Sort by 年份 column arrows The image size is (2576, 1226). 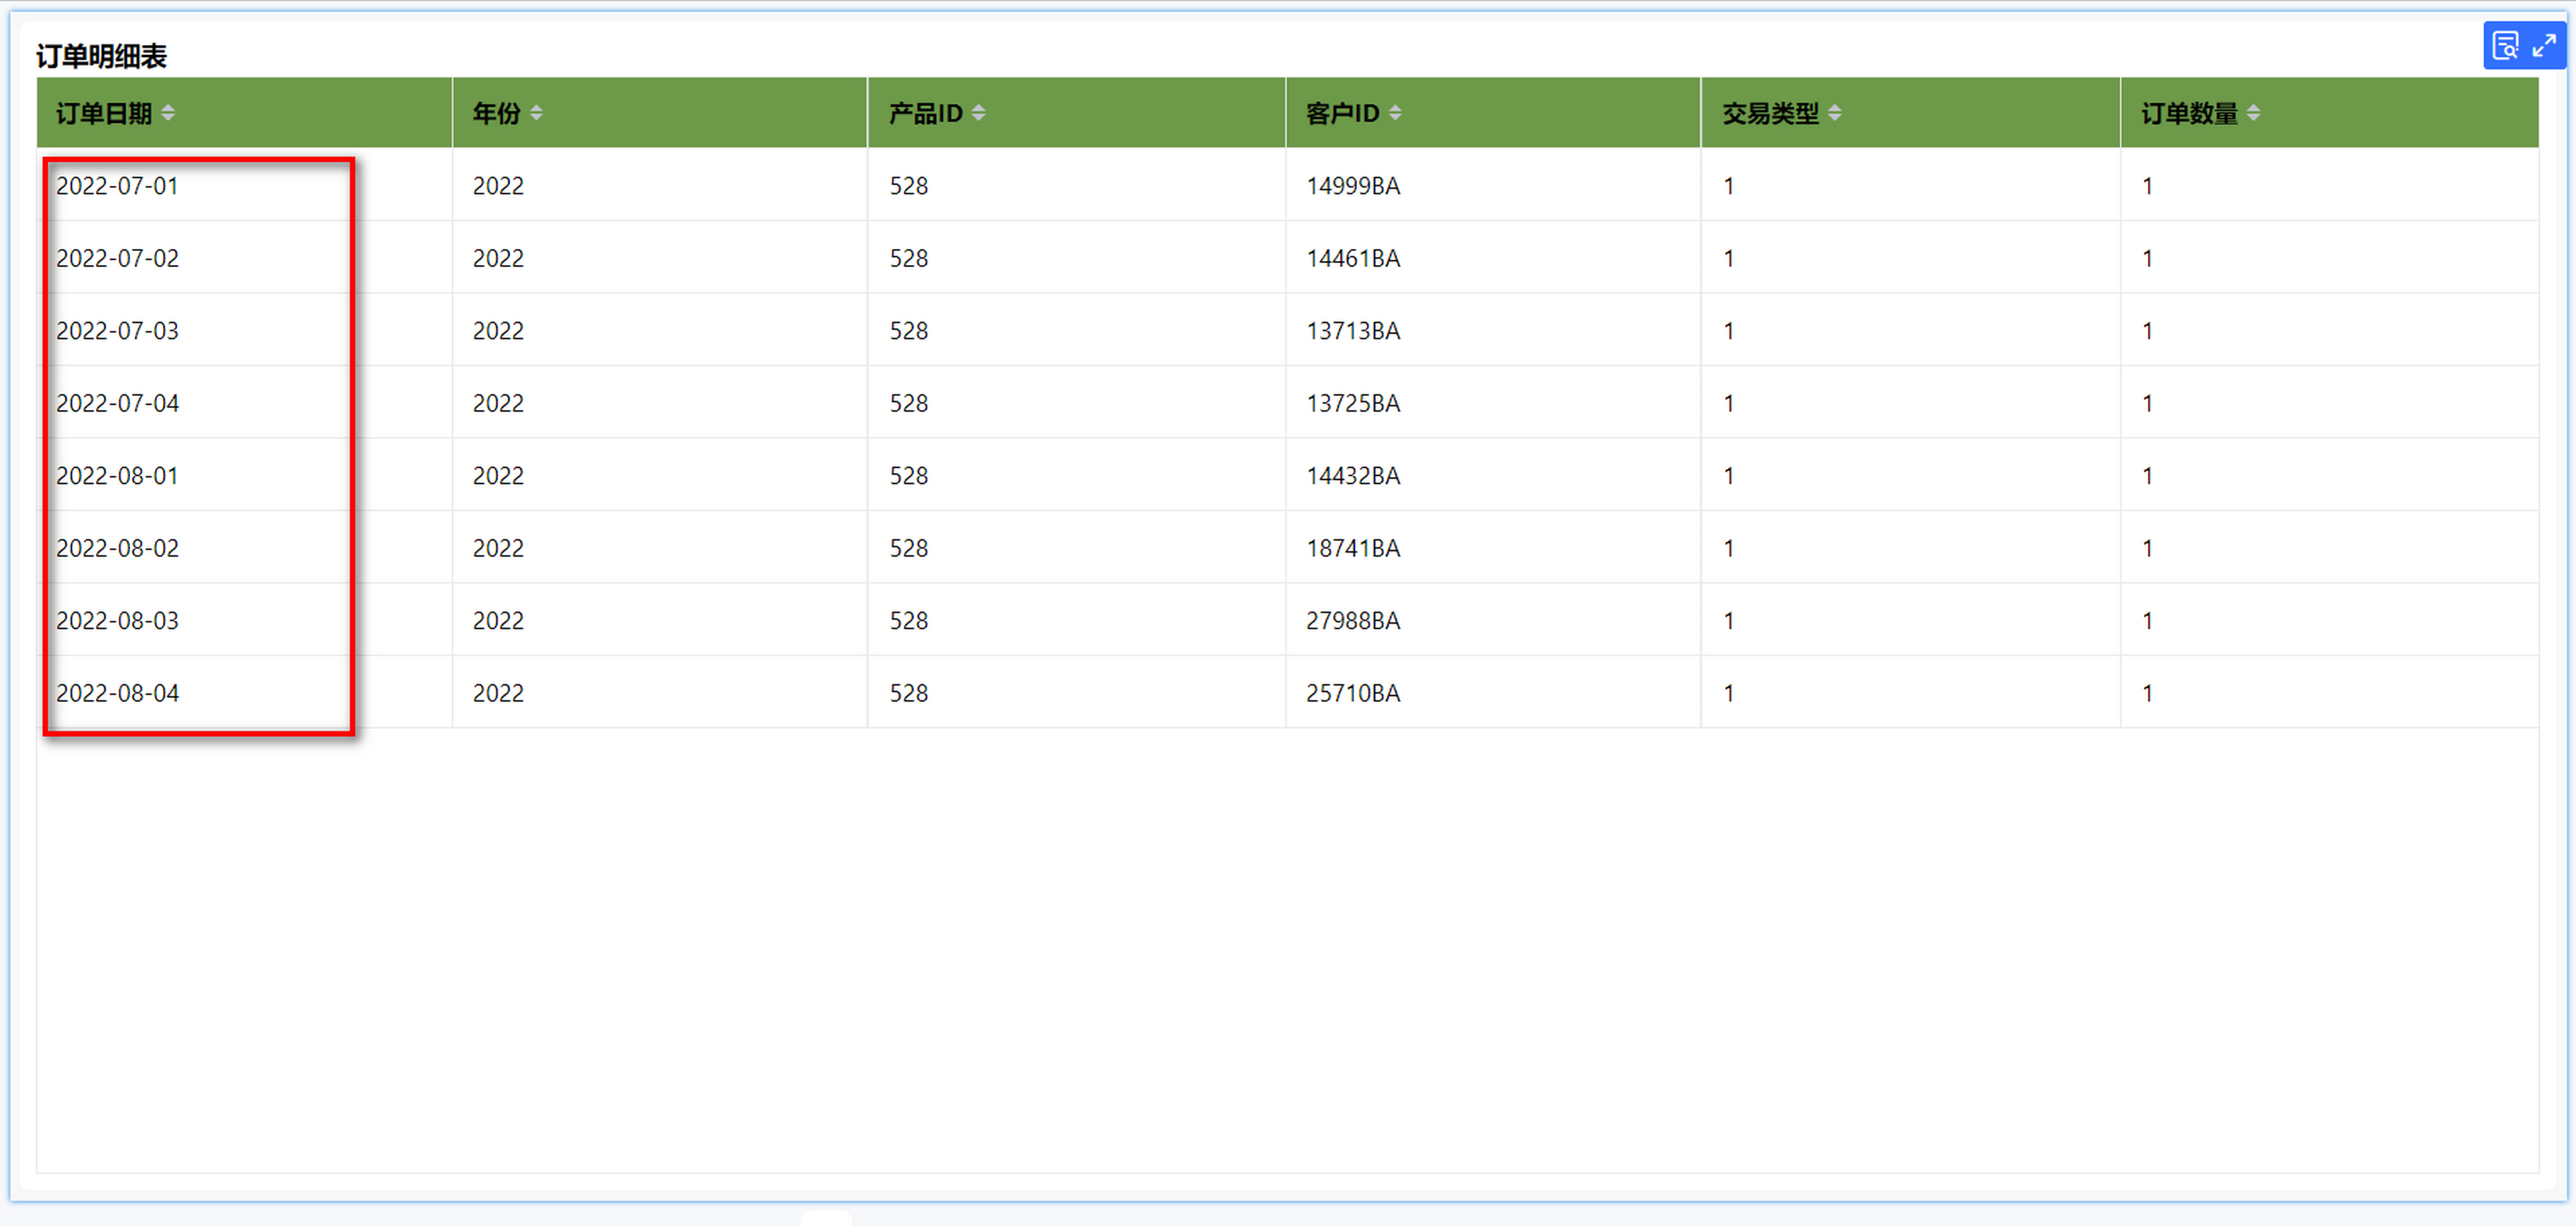[x=537, y=113]
